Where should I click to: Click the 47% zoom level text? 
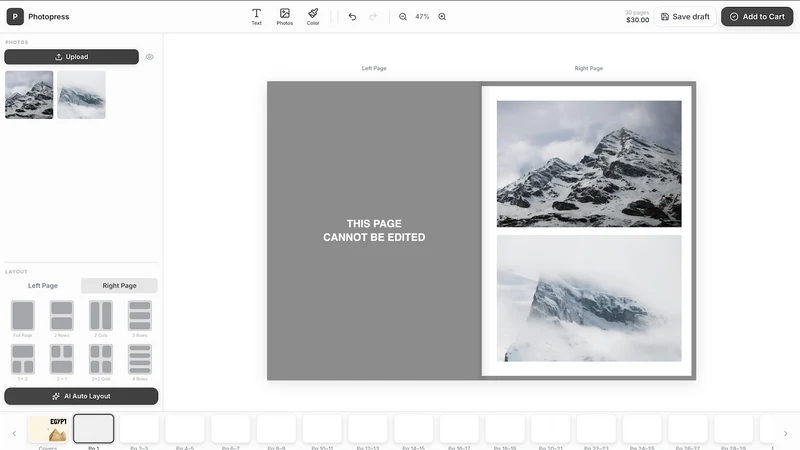[422, 16]
